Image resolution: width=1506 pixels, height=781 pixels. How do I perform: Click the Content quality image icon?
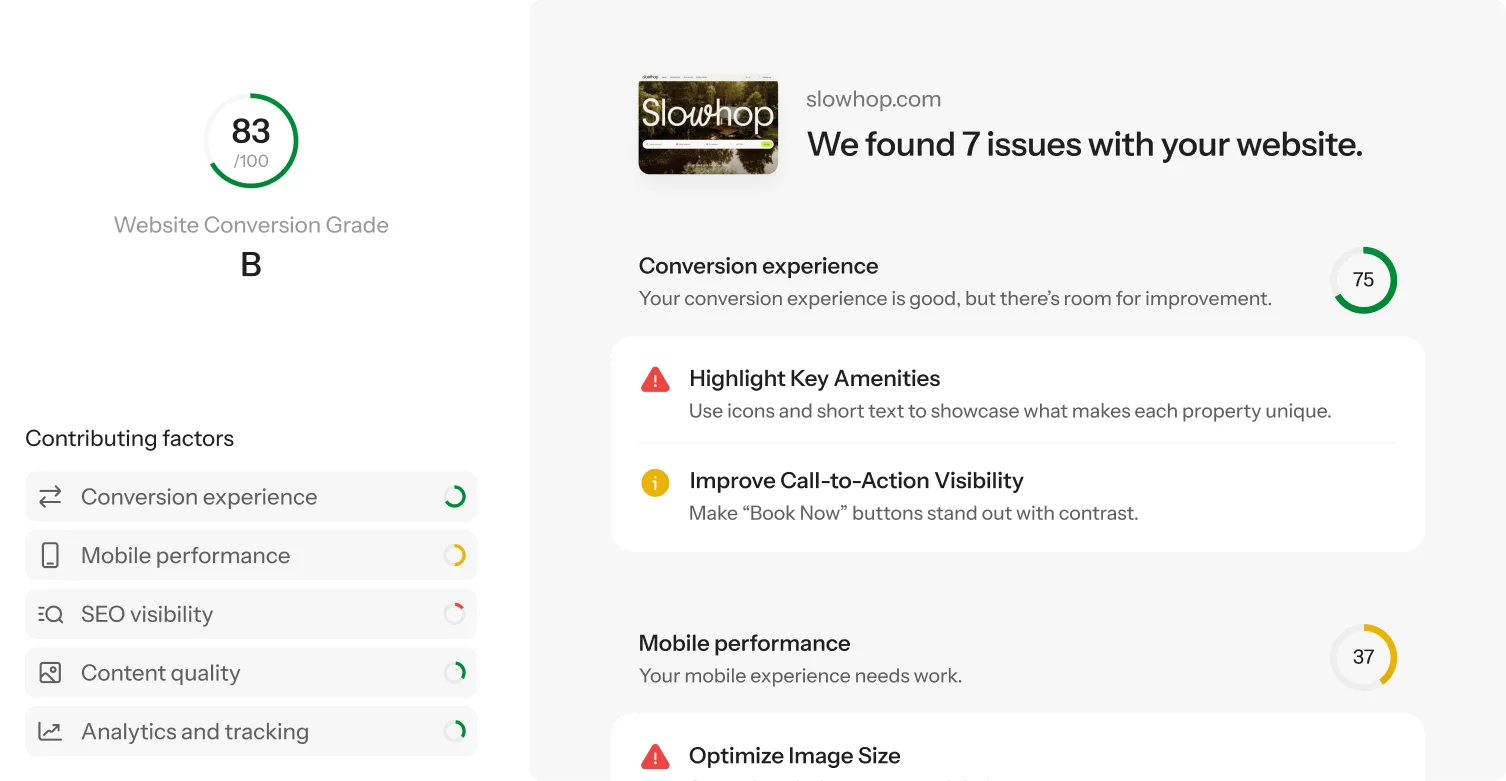tap(50, 672)
